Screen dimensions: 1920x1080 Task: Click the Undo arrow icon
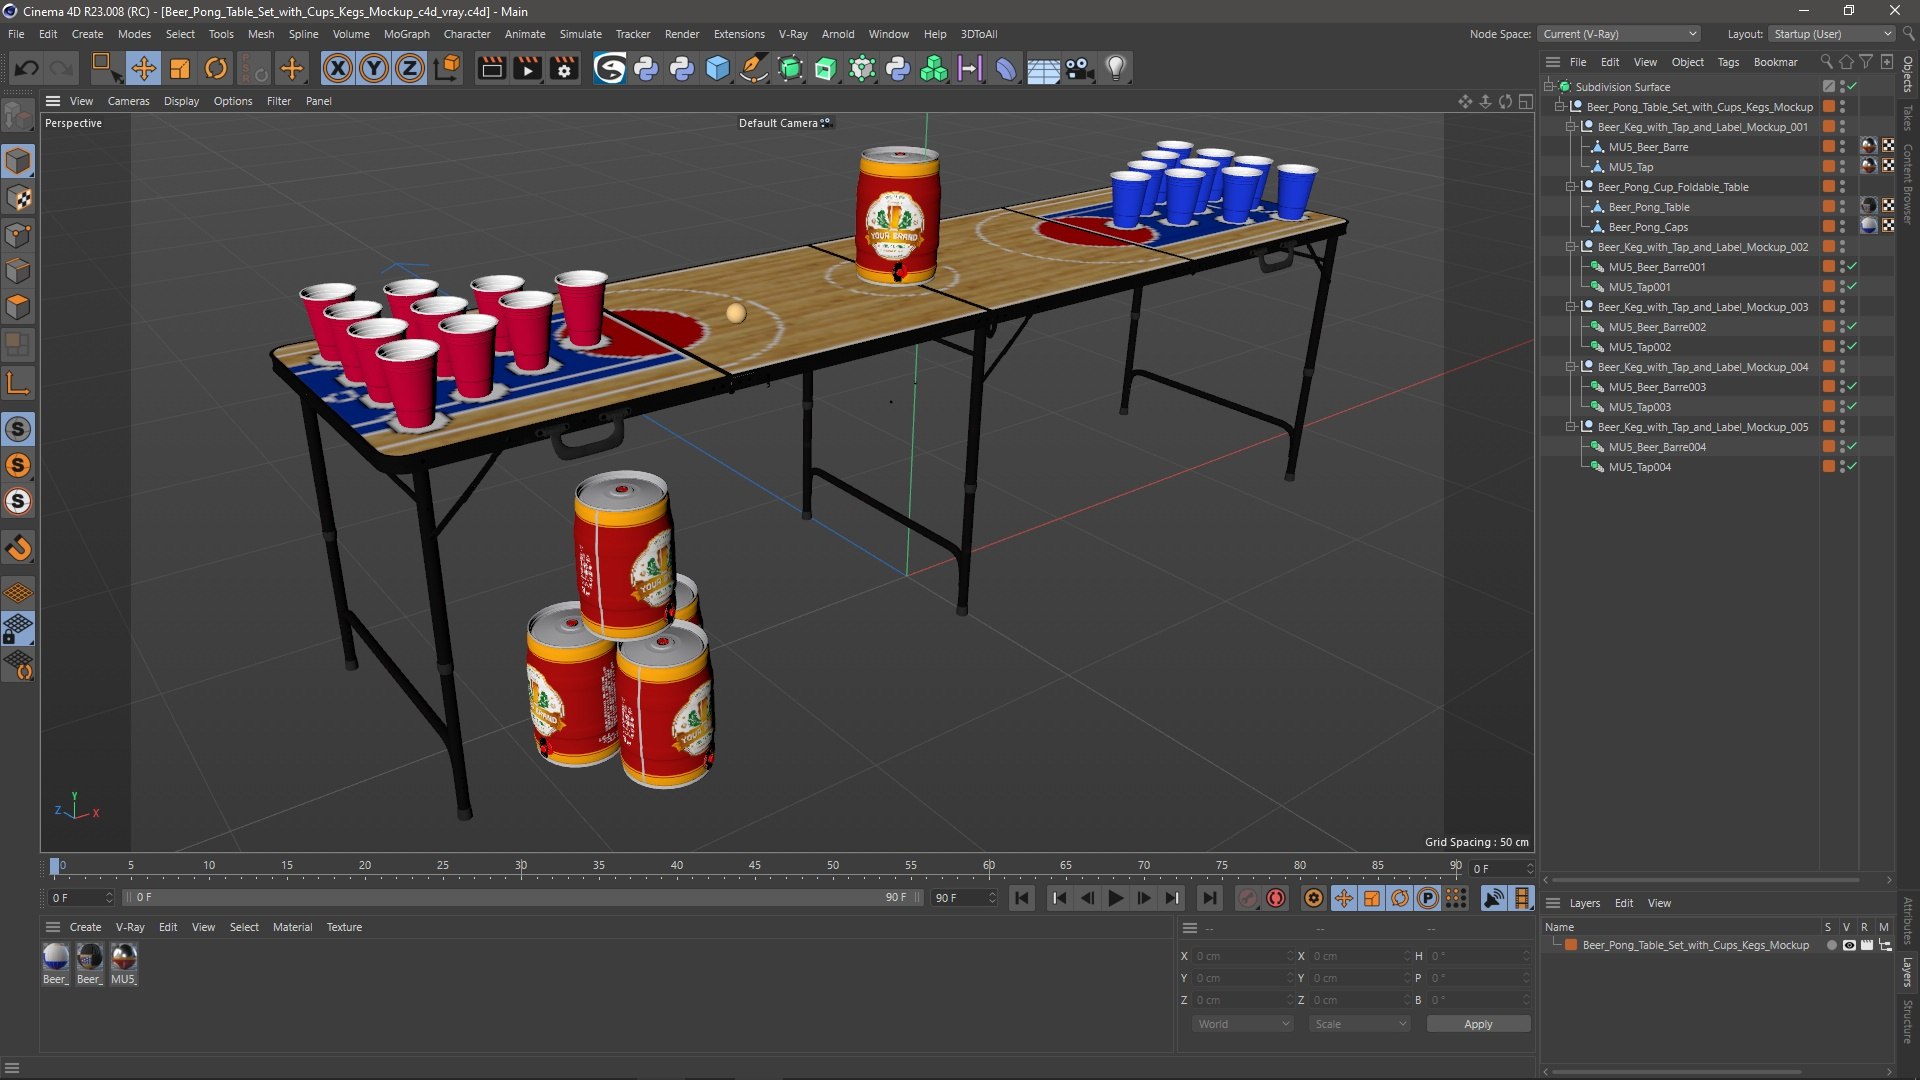coord(27,68)
